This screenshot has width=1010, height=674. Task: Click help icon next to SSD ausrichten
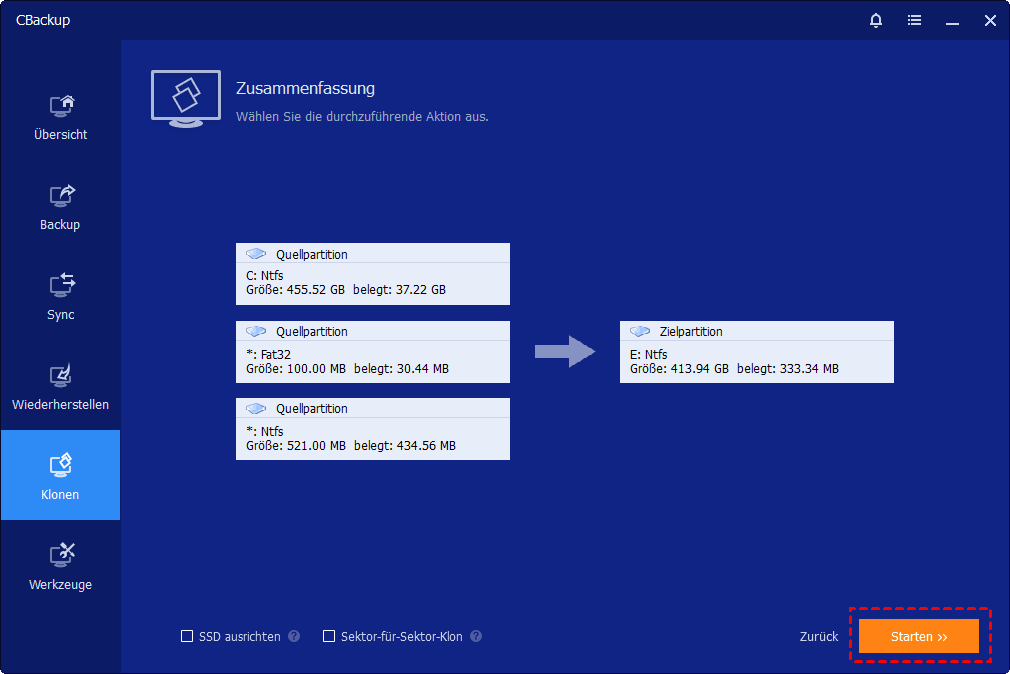(294, 636)
